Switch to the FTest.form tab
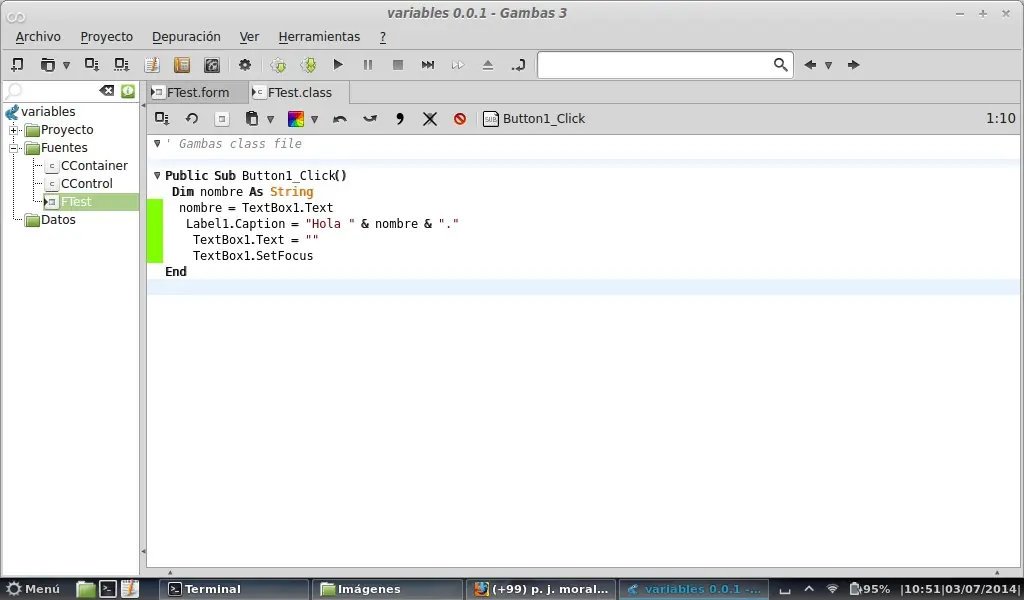This screenshot has height=600, width=1024. coord(198,93)
